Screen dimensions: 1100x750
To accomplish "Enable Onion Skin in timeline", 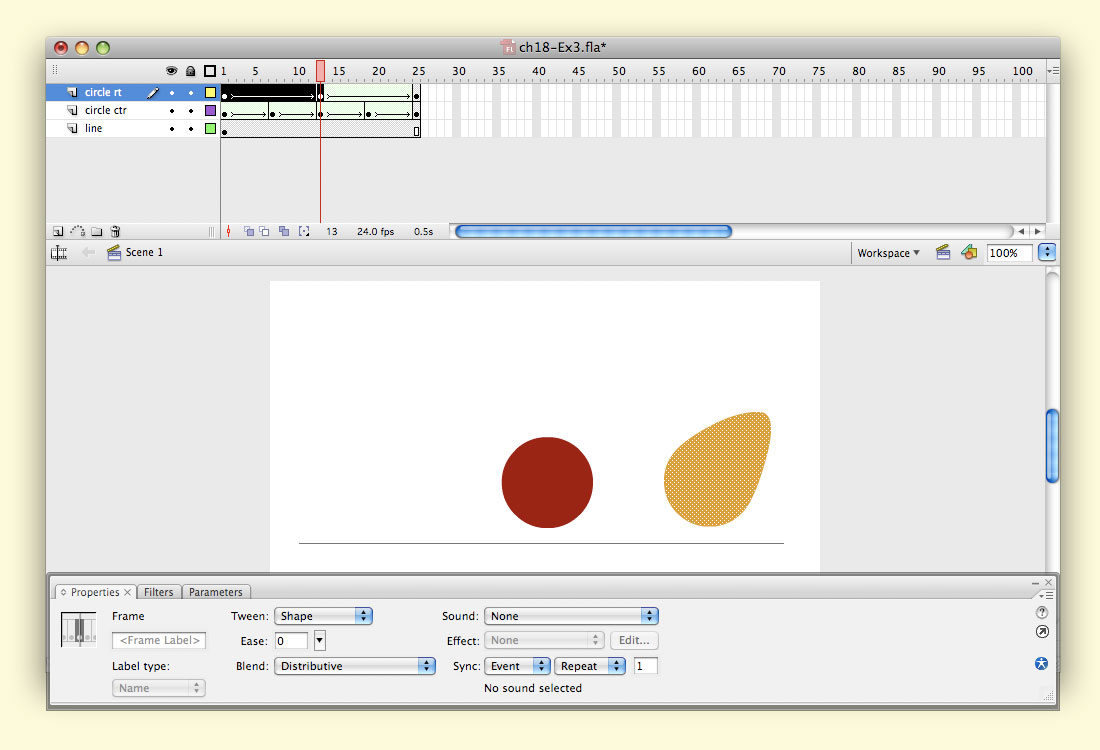I will pos(249,231).
